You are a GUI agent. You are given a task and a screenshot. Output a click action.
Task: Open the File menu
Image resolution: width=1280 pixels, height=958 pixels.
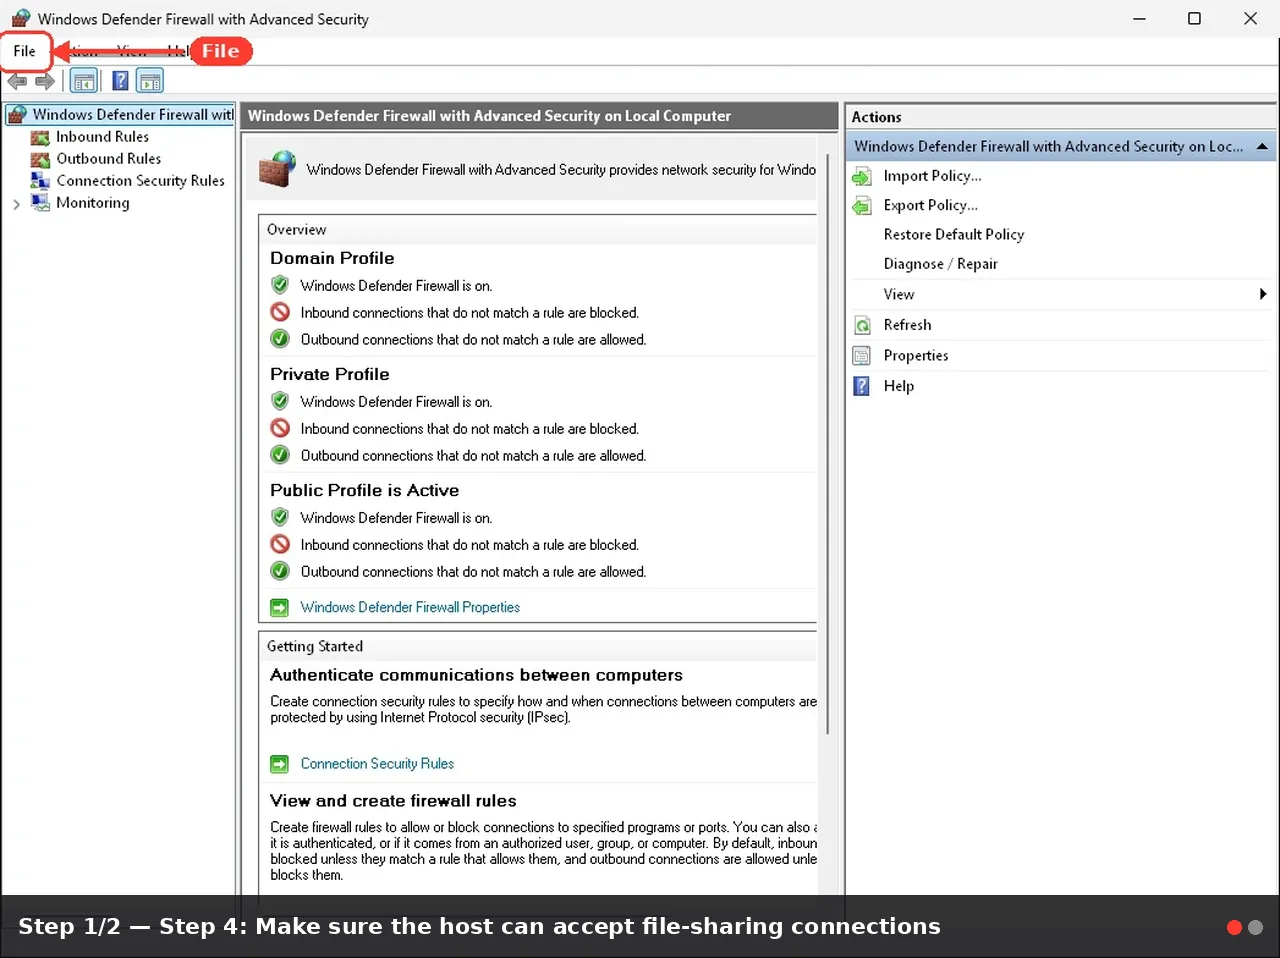point(25,51)
